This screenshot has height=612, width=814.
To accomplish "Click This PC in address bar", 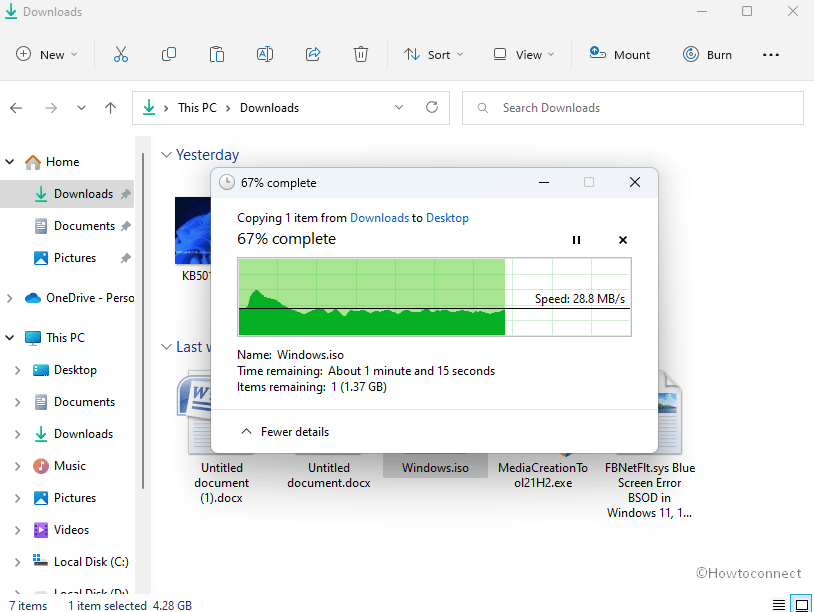I will pyautogui.click(x=197, y=108).
